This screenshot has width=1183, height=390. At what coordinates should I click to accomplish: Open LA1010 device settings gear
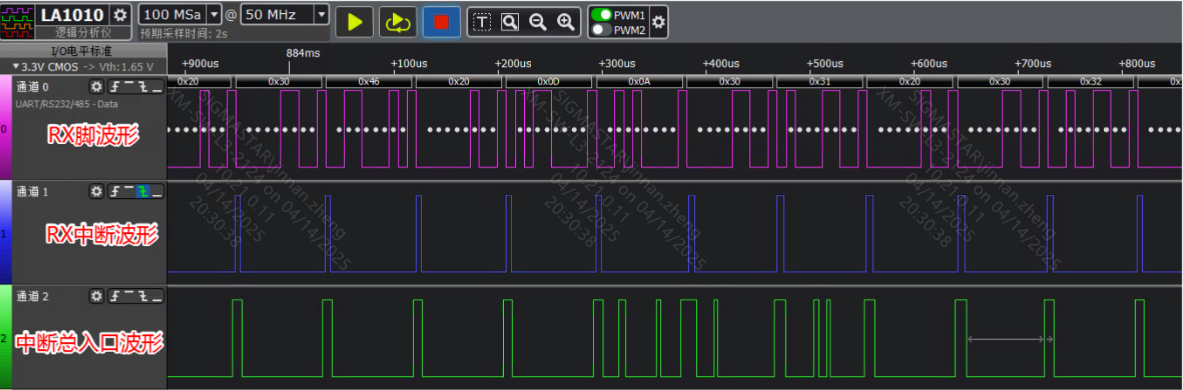coord(120,14)
